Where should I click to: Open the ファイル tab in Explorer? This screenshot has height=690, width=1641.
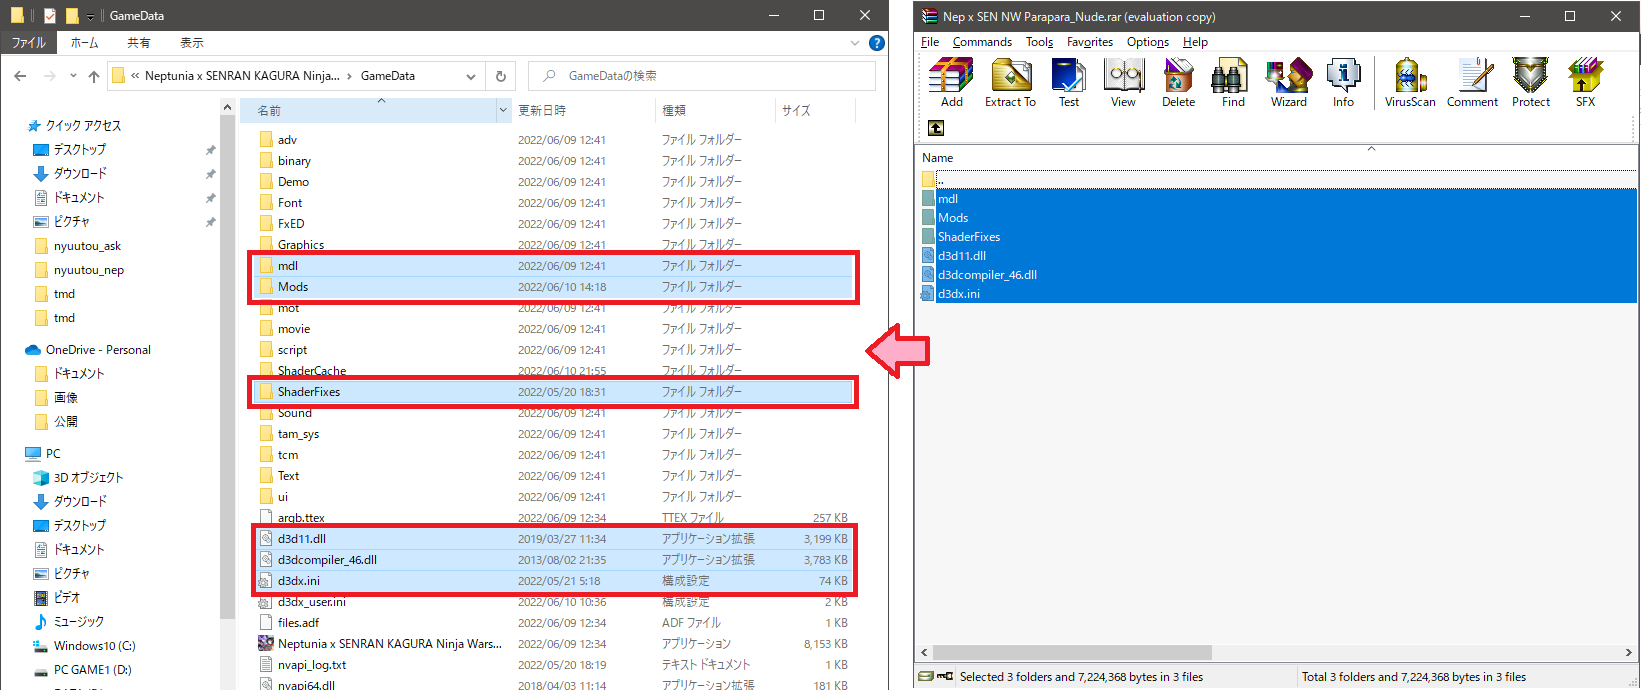[28, 43]
